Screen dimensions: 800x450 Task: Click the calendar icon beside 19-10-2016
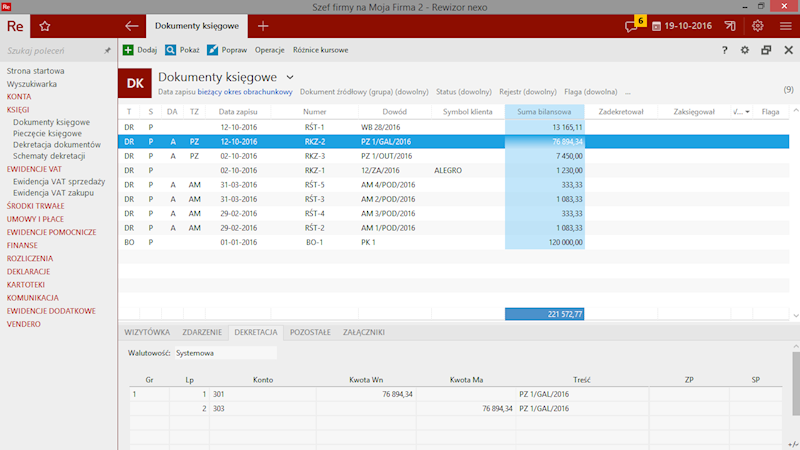[656, 26]
